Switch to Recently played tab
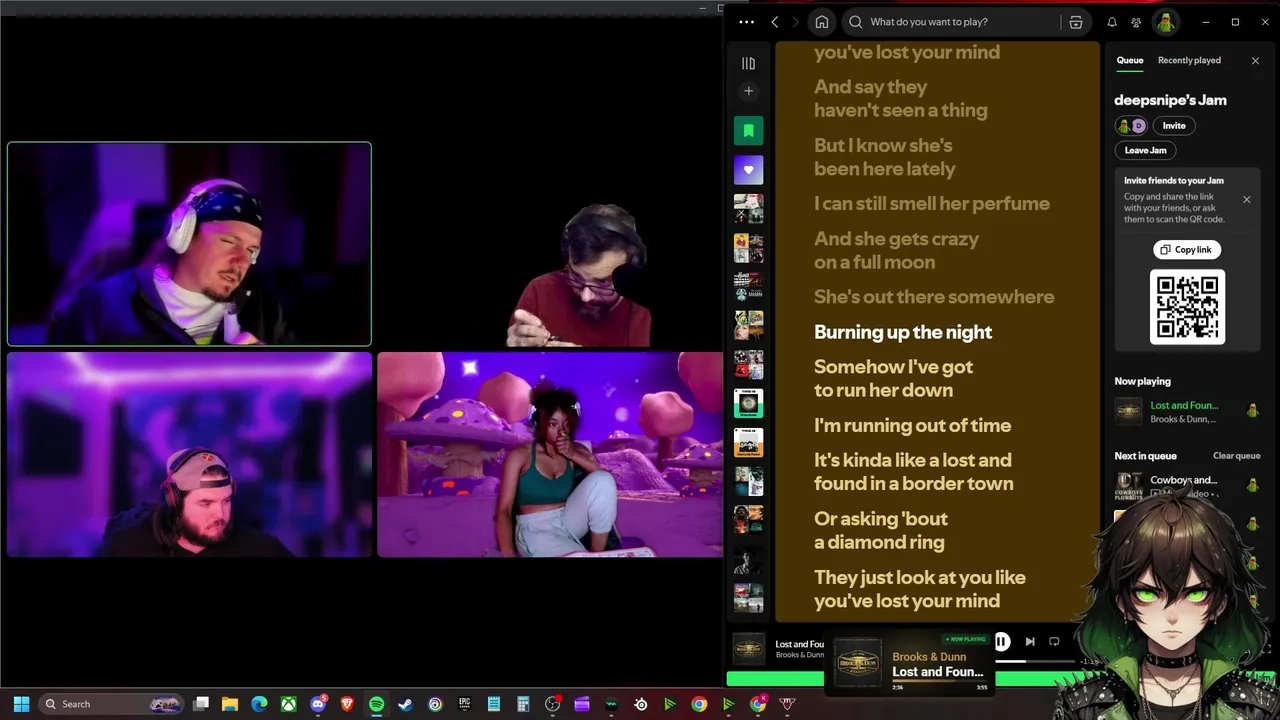The height and width of the screenshot is (720, 1280). 1189,60
